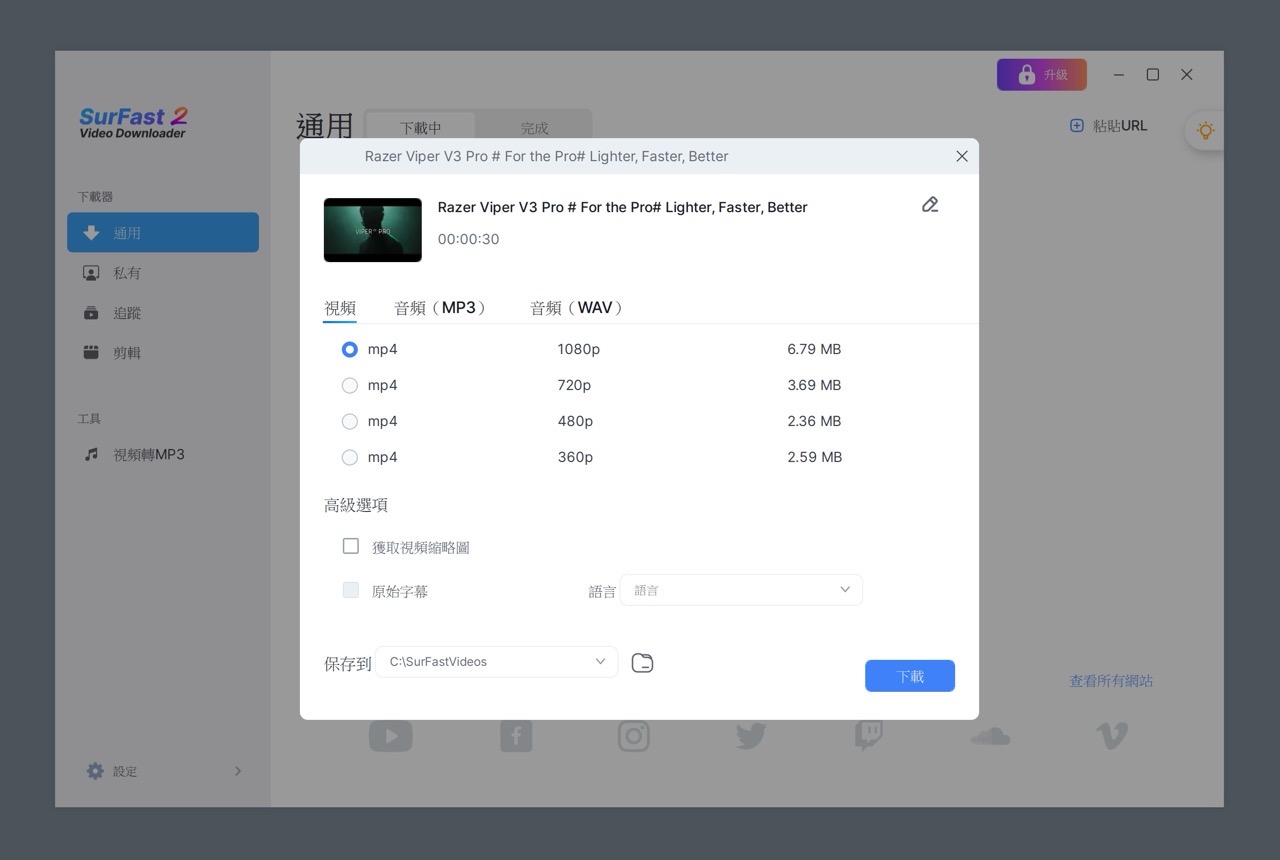Click the 升級 upgrade button
This screenshot has height=860, width=1280.
1042,75
